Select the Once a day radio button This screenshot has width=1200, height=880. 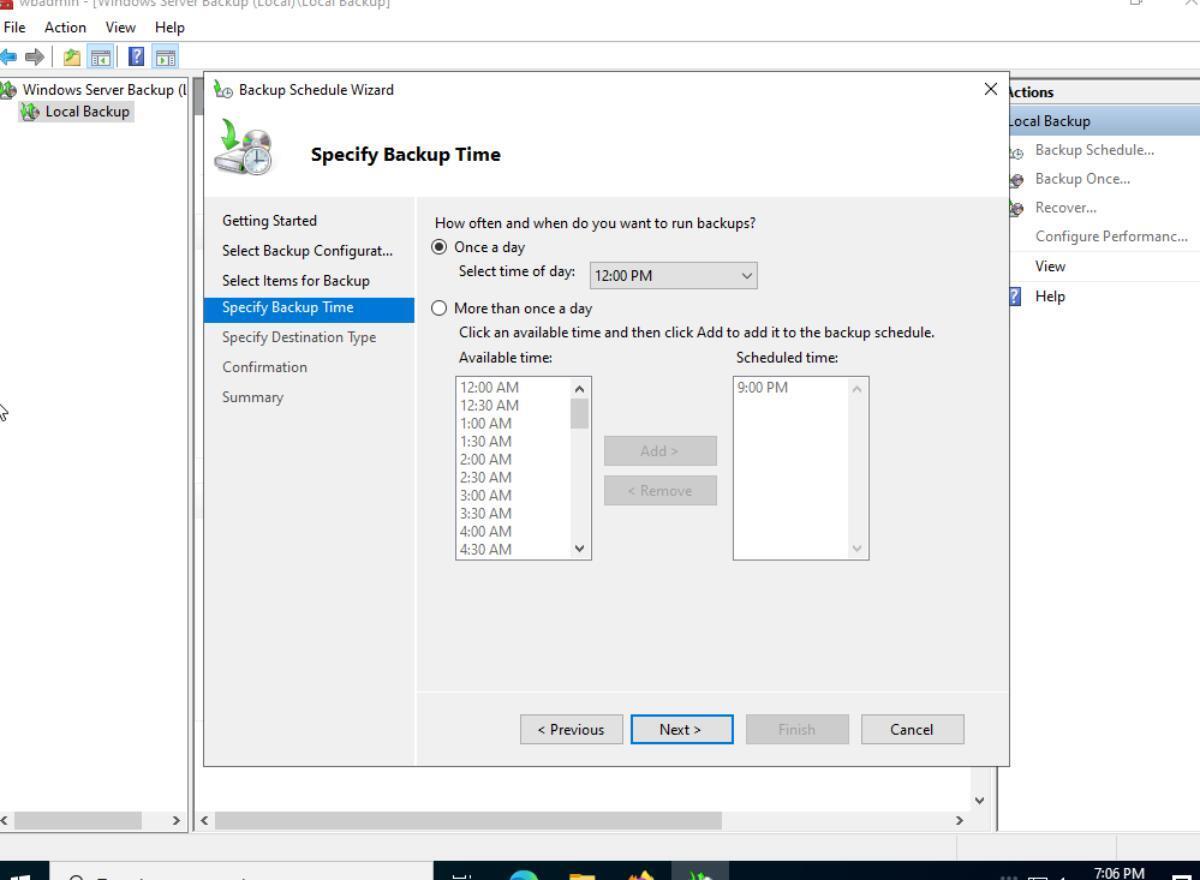438,247
